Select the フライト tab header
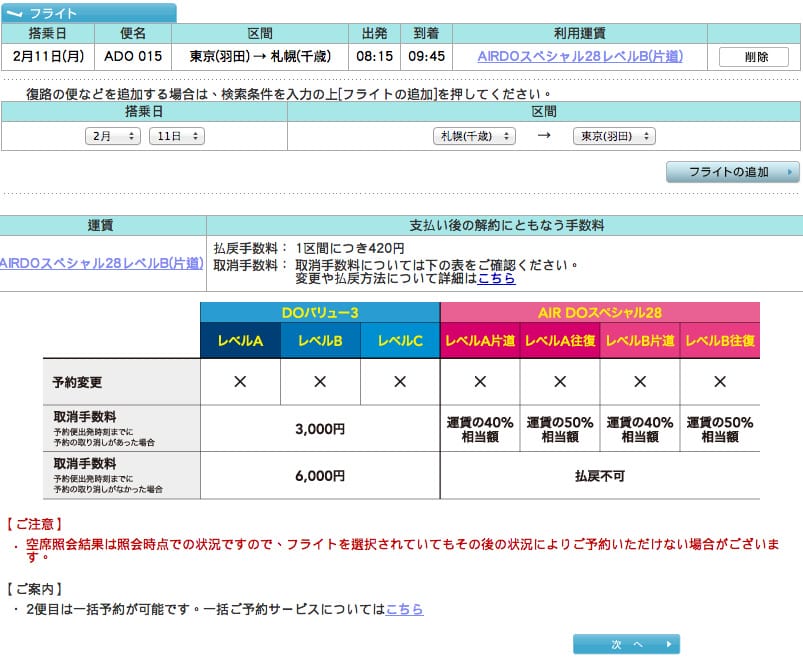This screenshot has height=658, width=803. coord(90,12)
